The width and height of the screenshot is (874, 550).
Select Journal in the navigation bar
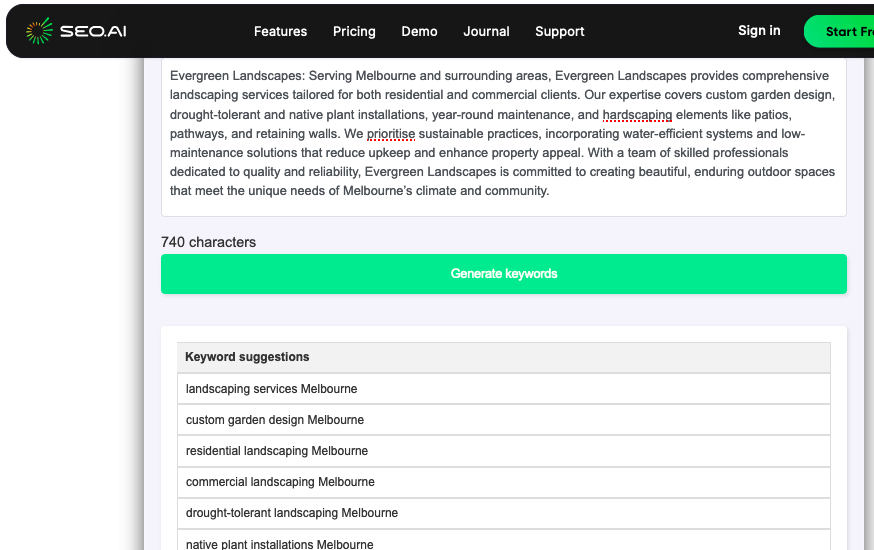click(486, 31)
